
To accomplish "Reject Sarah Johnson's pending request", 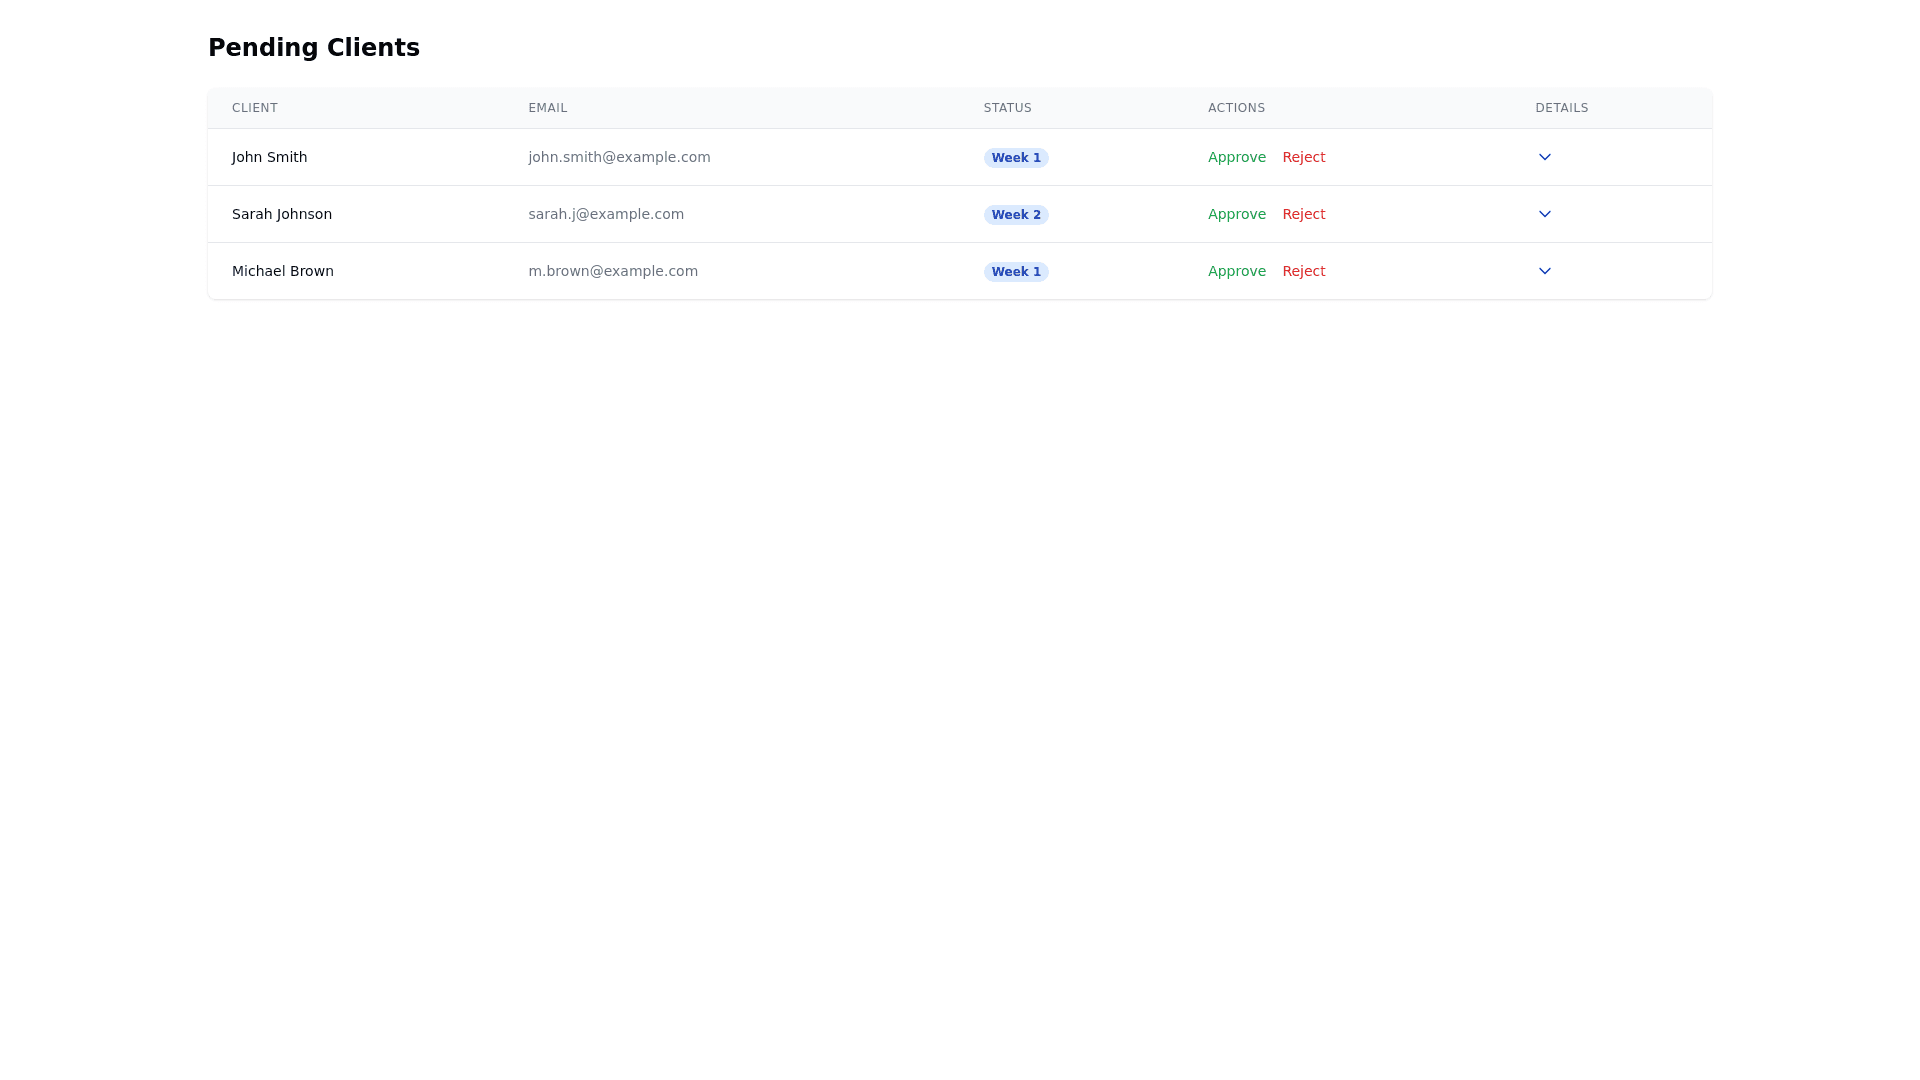I will [1303, 214].
